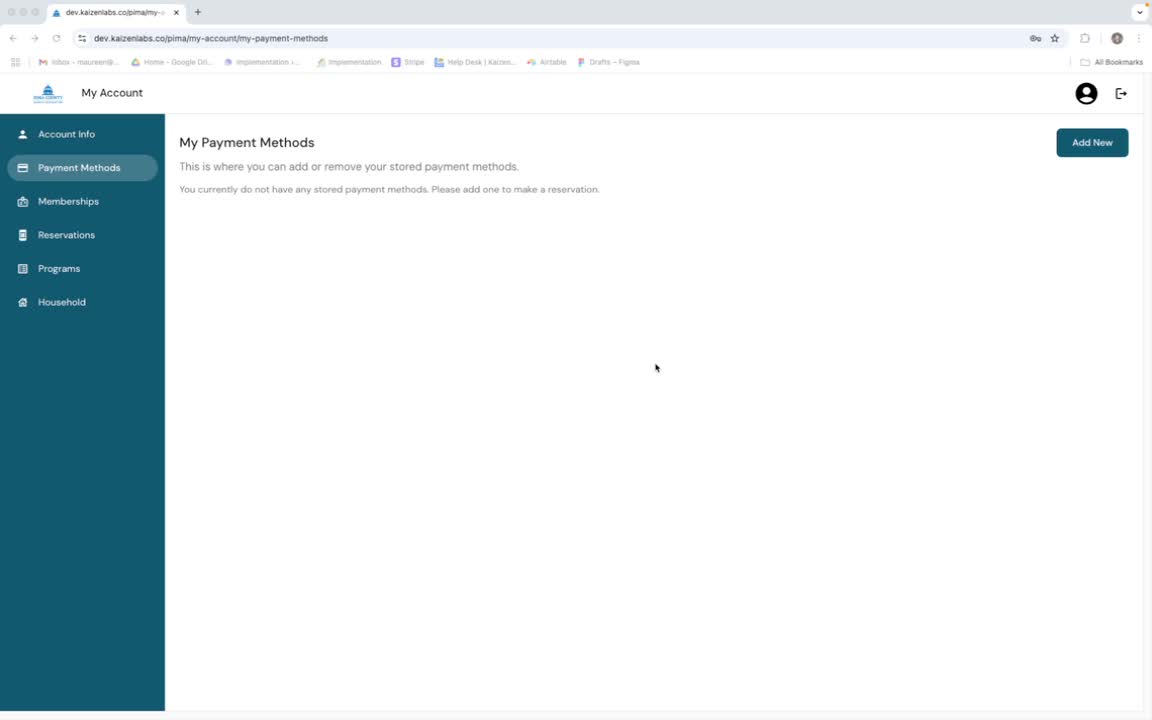Close the dev.kaizenlabs.co tab
The width and height of the screenshot is (1152, 720).
(x=176, y=12)
